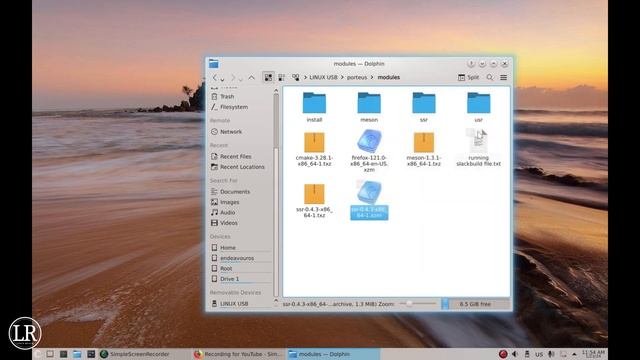Switch to Details view mode
640x360 pixels.
(295, 77)
